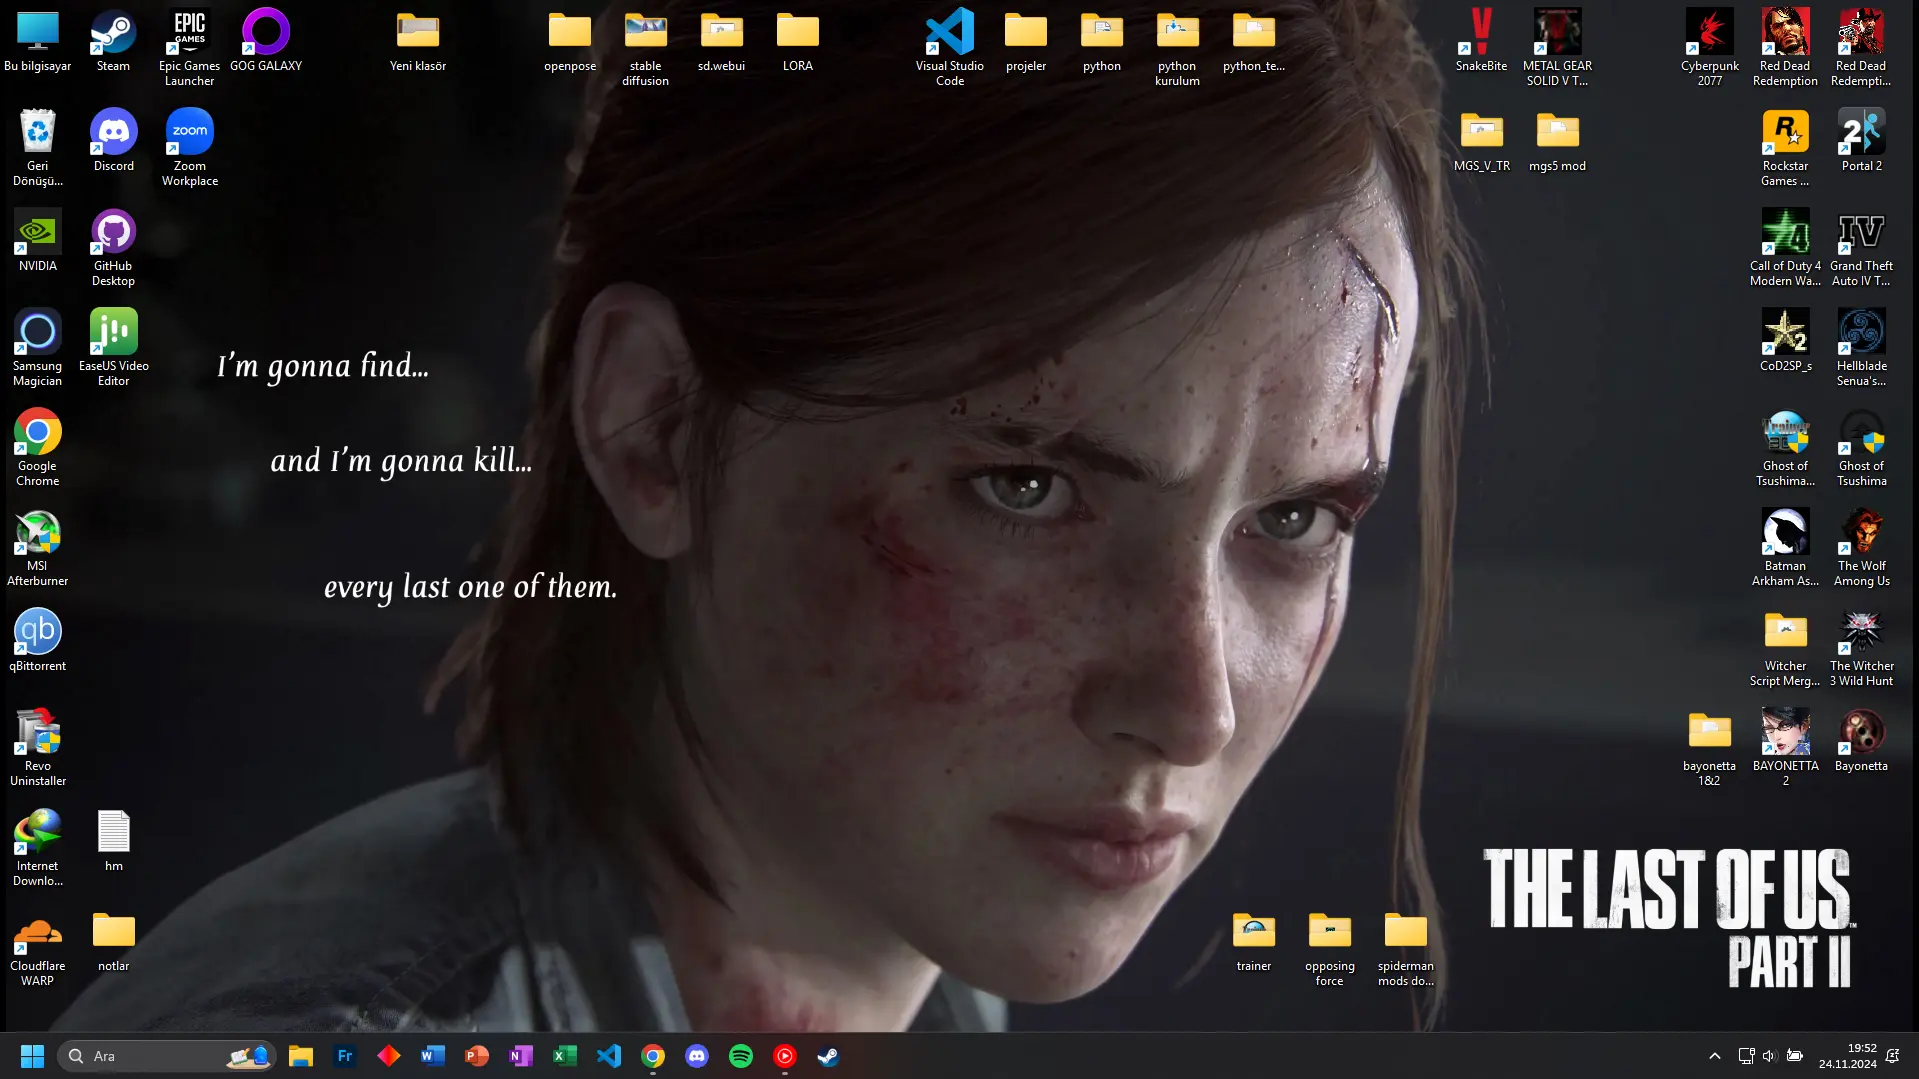The height and width of the screenshot is (1079, 1919).
Task: Open the notification center bell icon
Action: click(x=1892, y=1056)
